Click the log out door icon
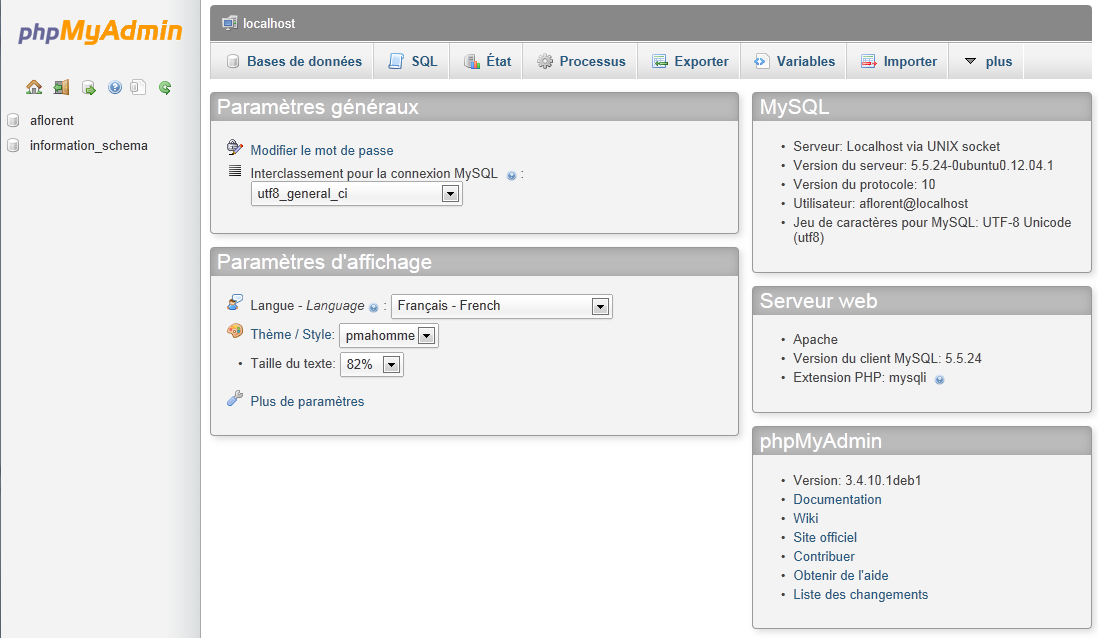Image resolution: width=1098 pixels, height=638 pixels. 61,88
